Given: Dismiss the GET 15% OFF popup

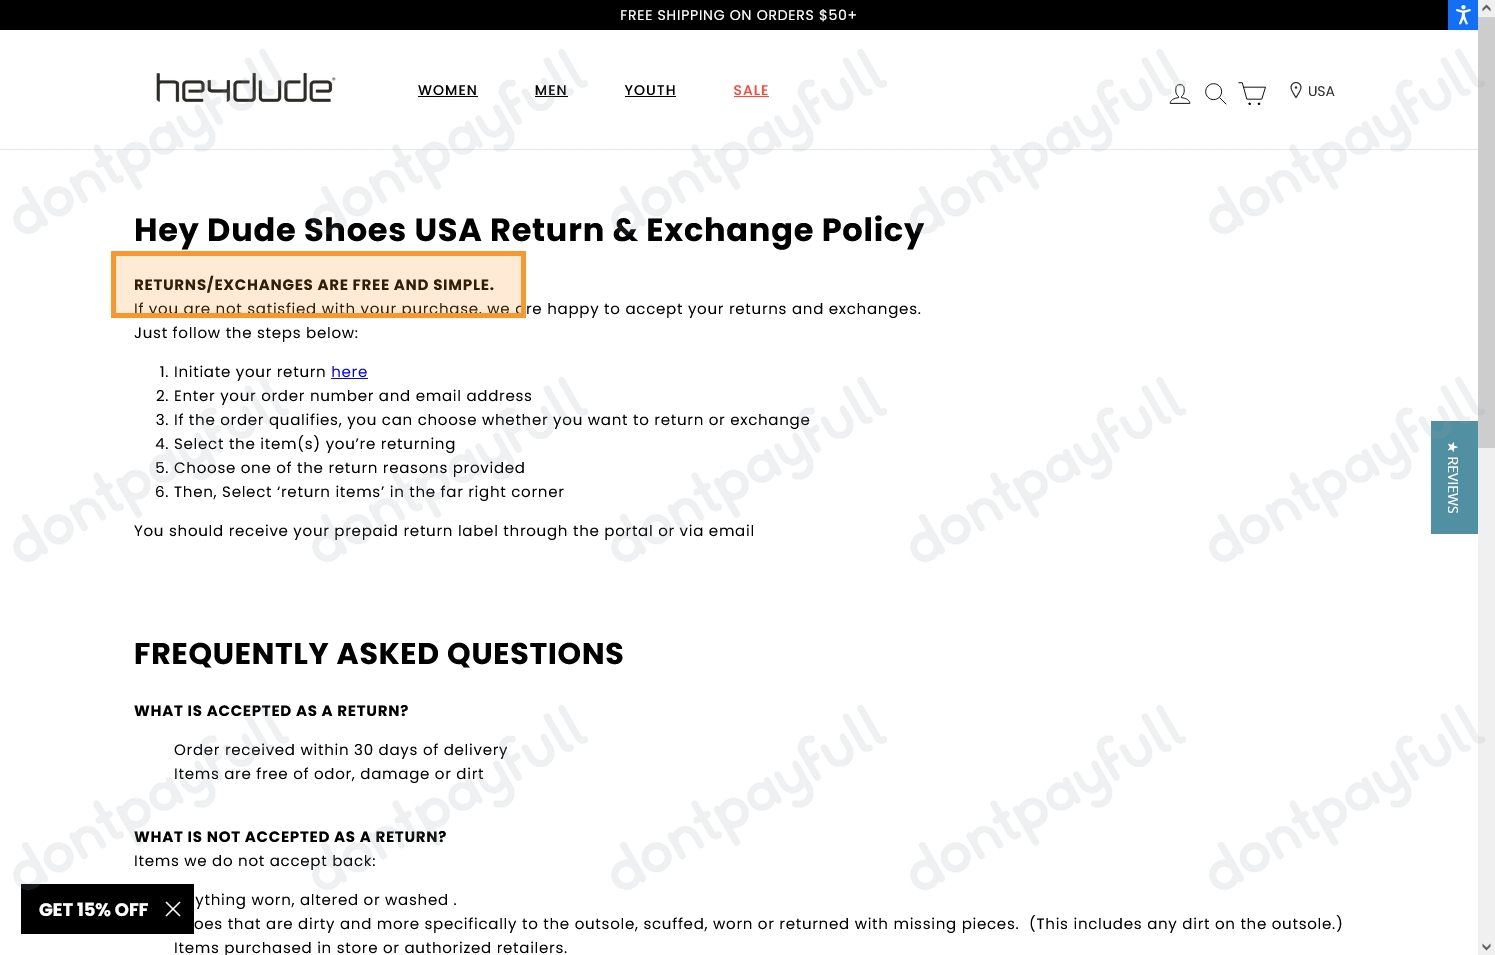Looking at the screenshot, I should point(173,909).
